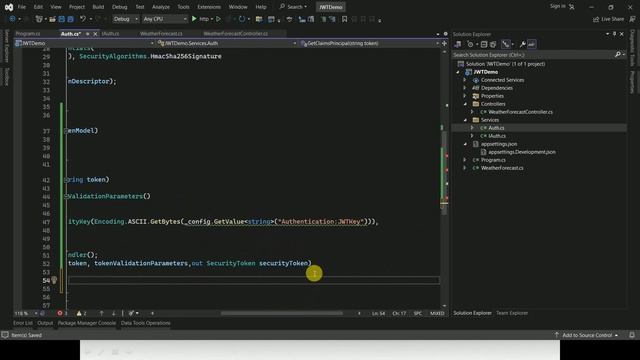640x360 pixels.
Task: Switch to the WeatherForecastController.cs tab
Action: point(236,34)
